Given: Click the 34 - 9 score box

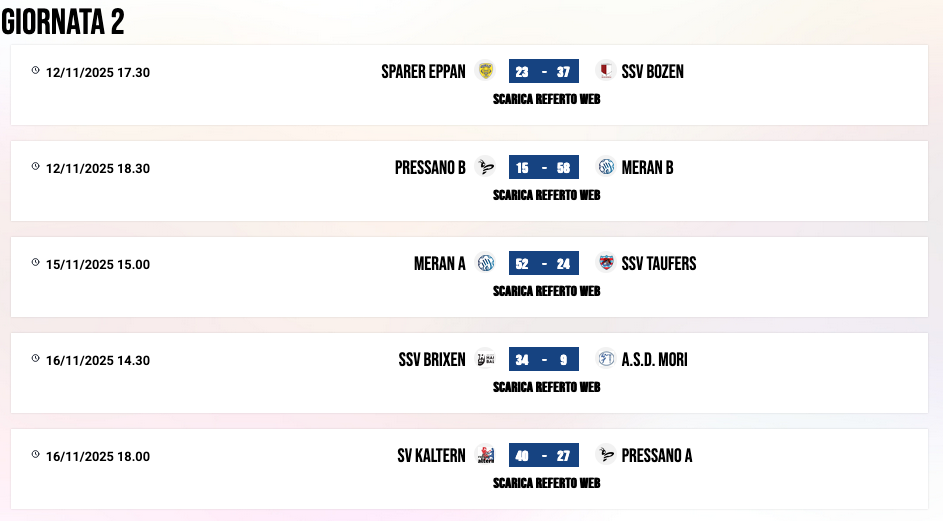Looking at the screenshot, I should pyautogui.click(x=544, y=360).
